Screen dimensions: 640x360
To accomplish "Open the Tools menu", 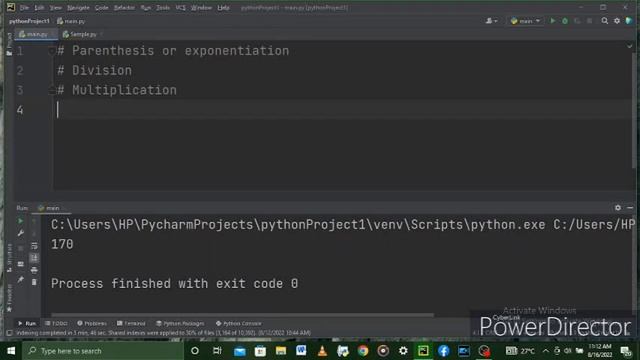I will pyautogui.click(x=163, y=7).
